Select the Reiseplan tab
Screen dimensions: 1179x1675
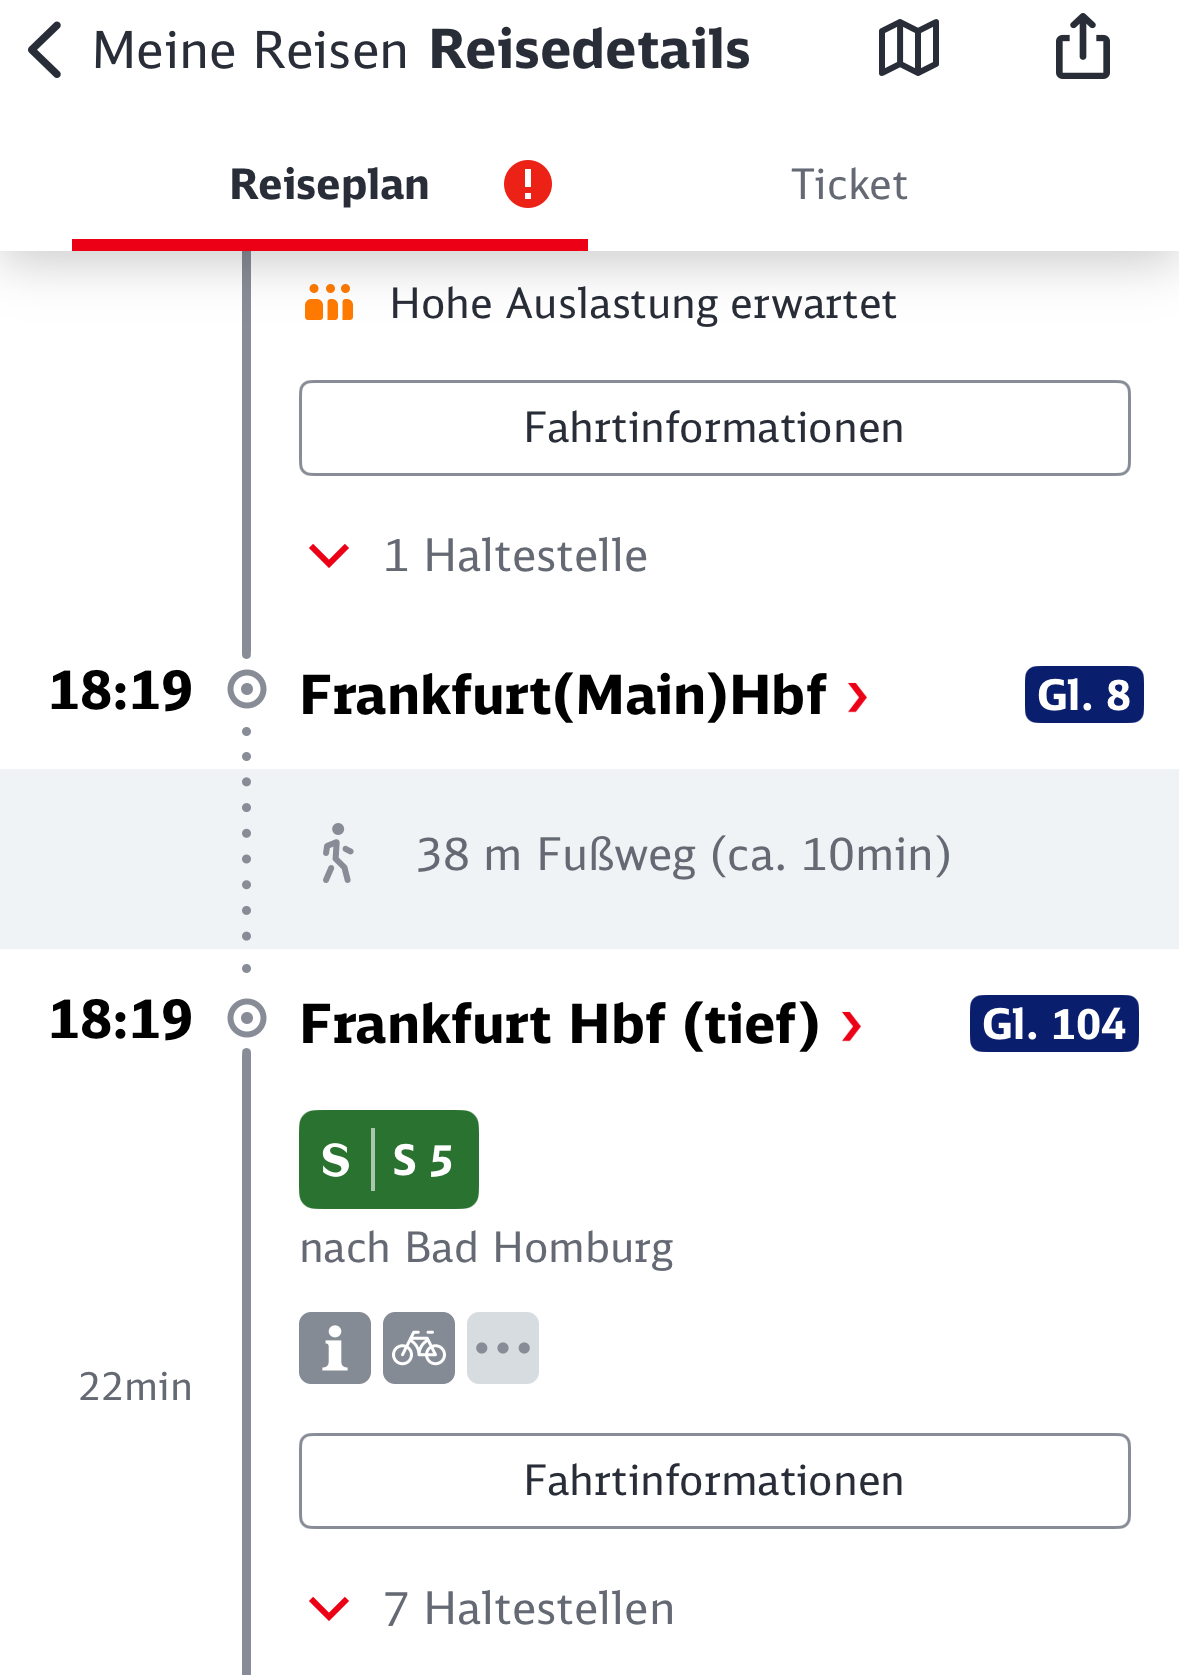click(x=329, y=185)
